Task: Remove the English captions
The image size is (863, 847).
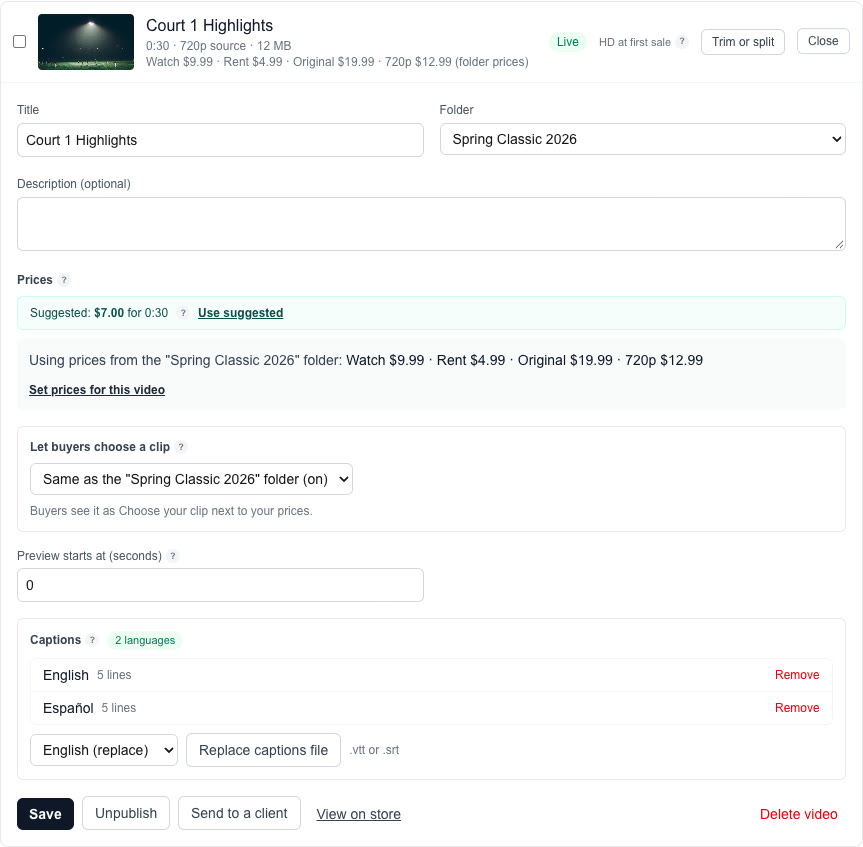Action: pyautogui.click(x=797, y=675)
